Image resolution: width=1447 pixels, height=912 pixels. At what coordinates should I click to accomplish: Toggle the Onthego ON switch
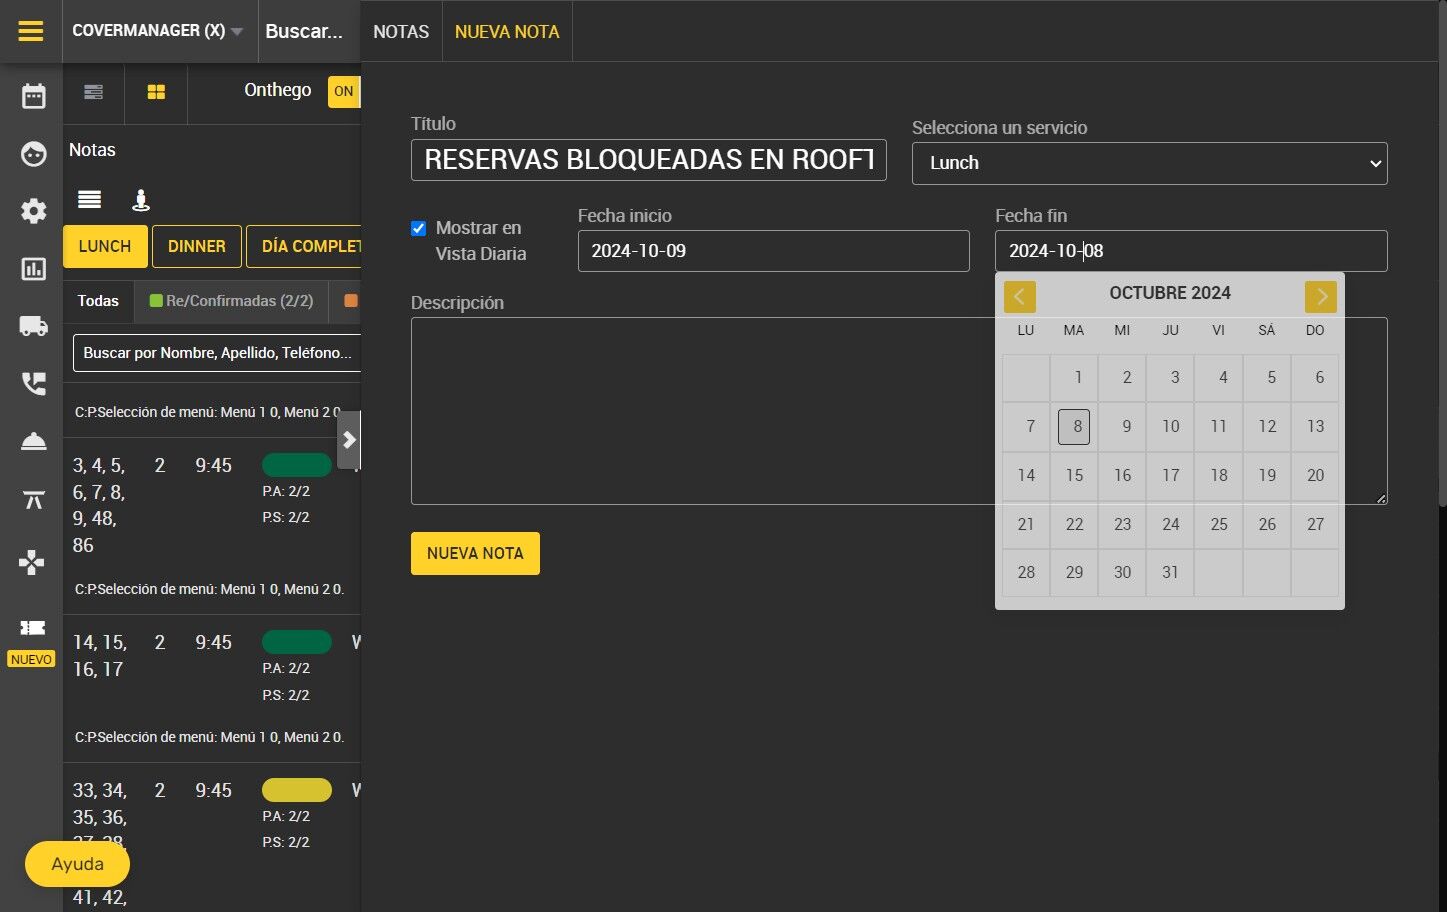click(x=344, y=91)
